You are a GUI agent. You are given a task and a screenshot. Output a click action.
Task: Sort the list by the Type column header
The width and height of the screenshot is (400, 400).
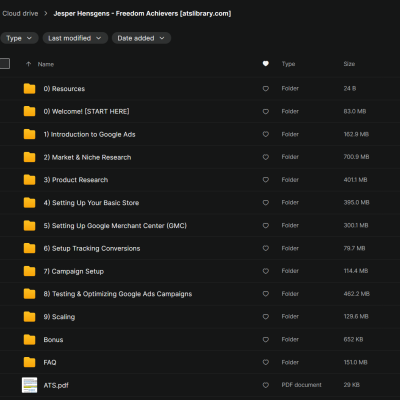(x=288, y=64)
